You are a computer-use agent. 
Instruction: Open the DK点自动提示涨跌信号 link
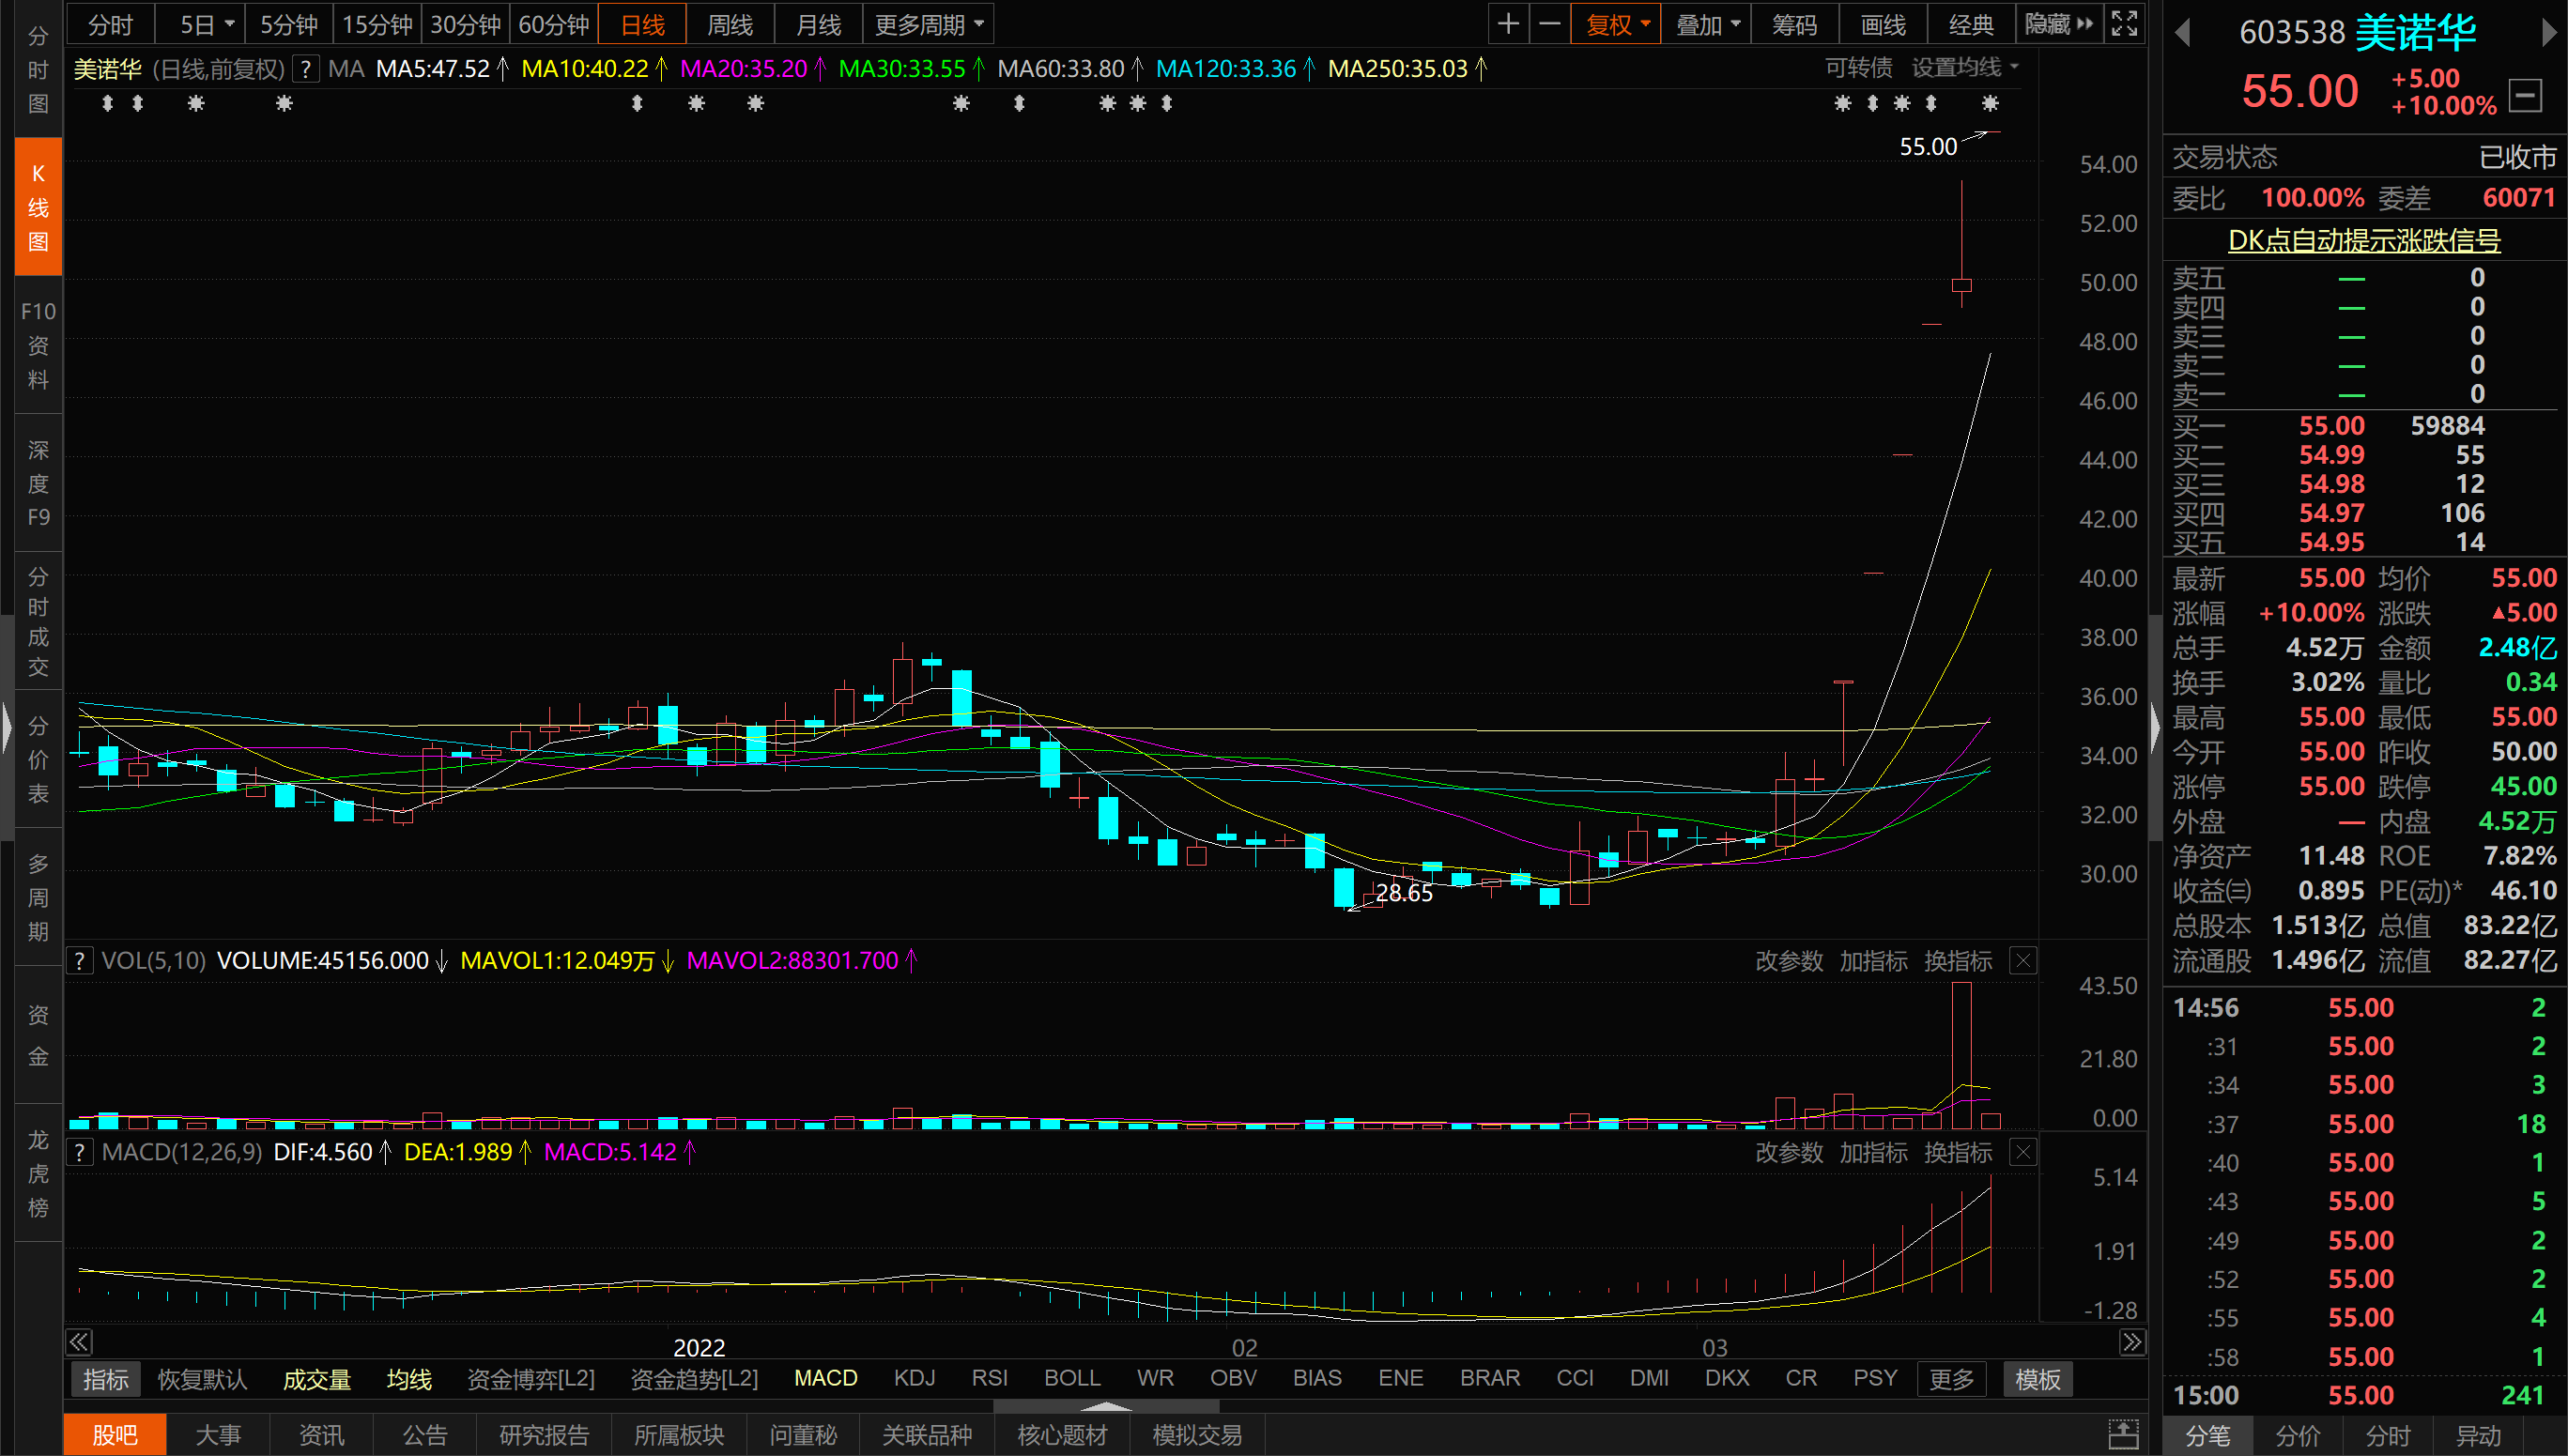point(2364,240)
